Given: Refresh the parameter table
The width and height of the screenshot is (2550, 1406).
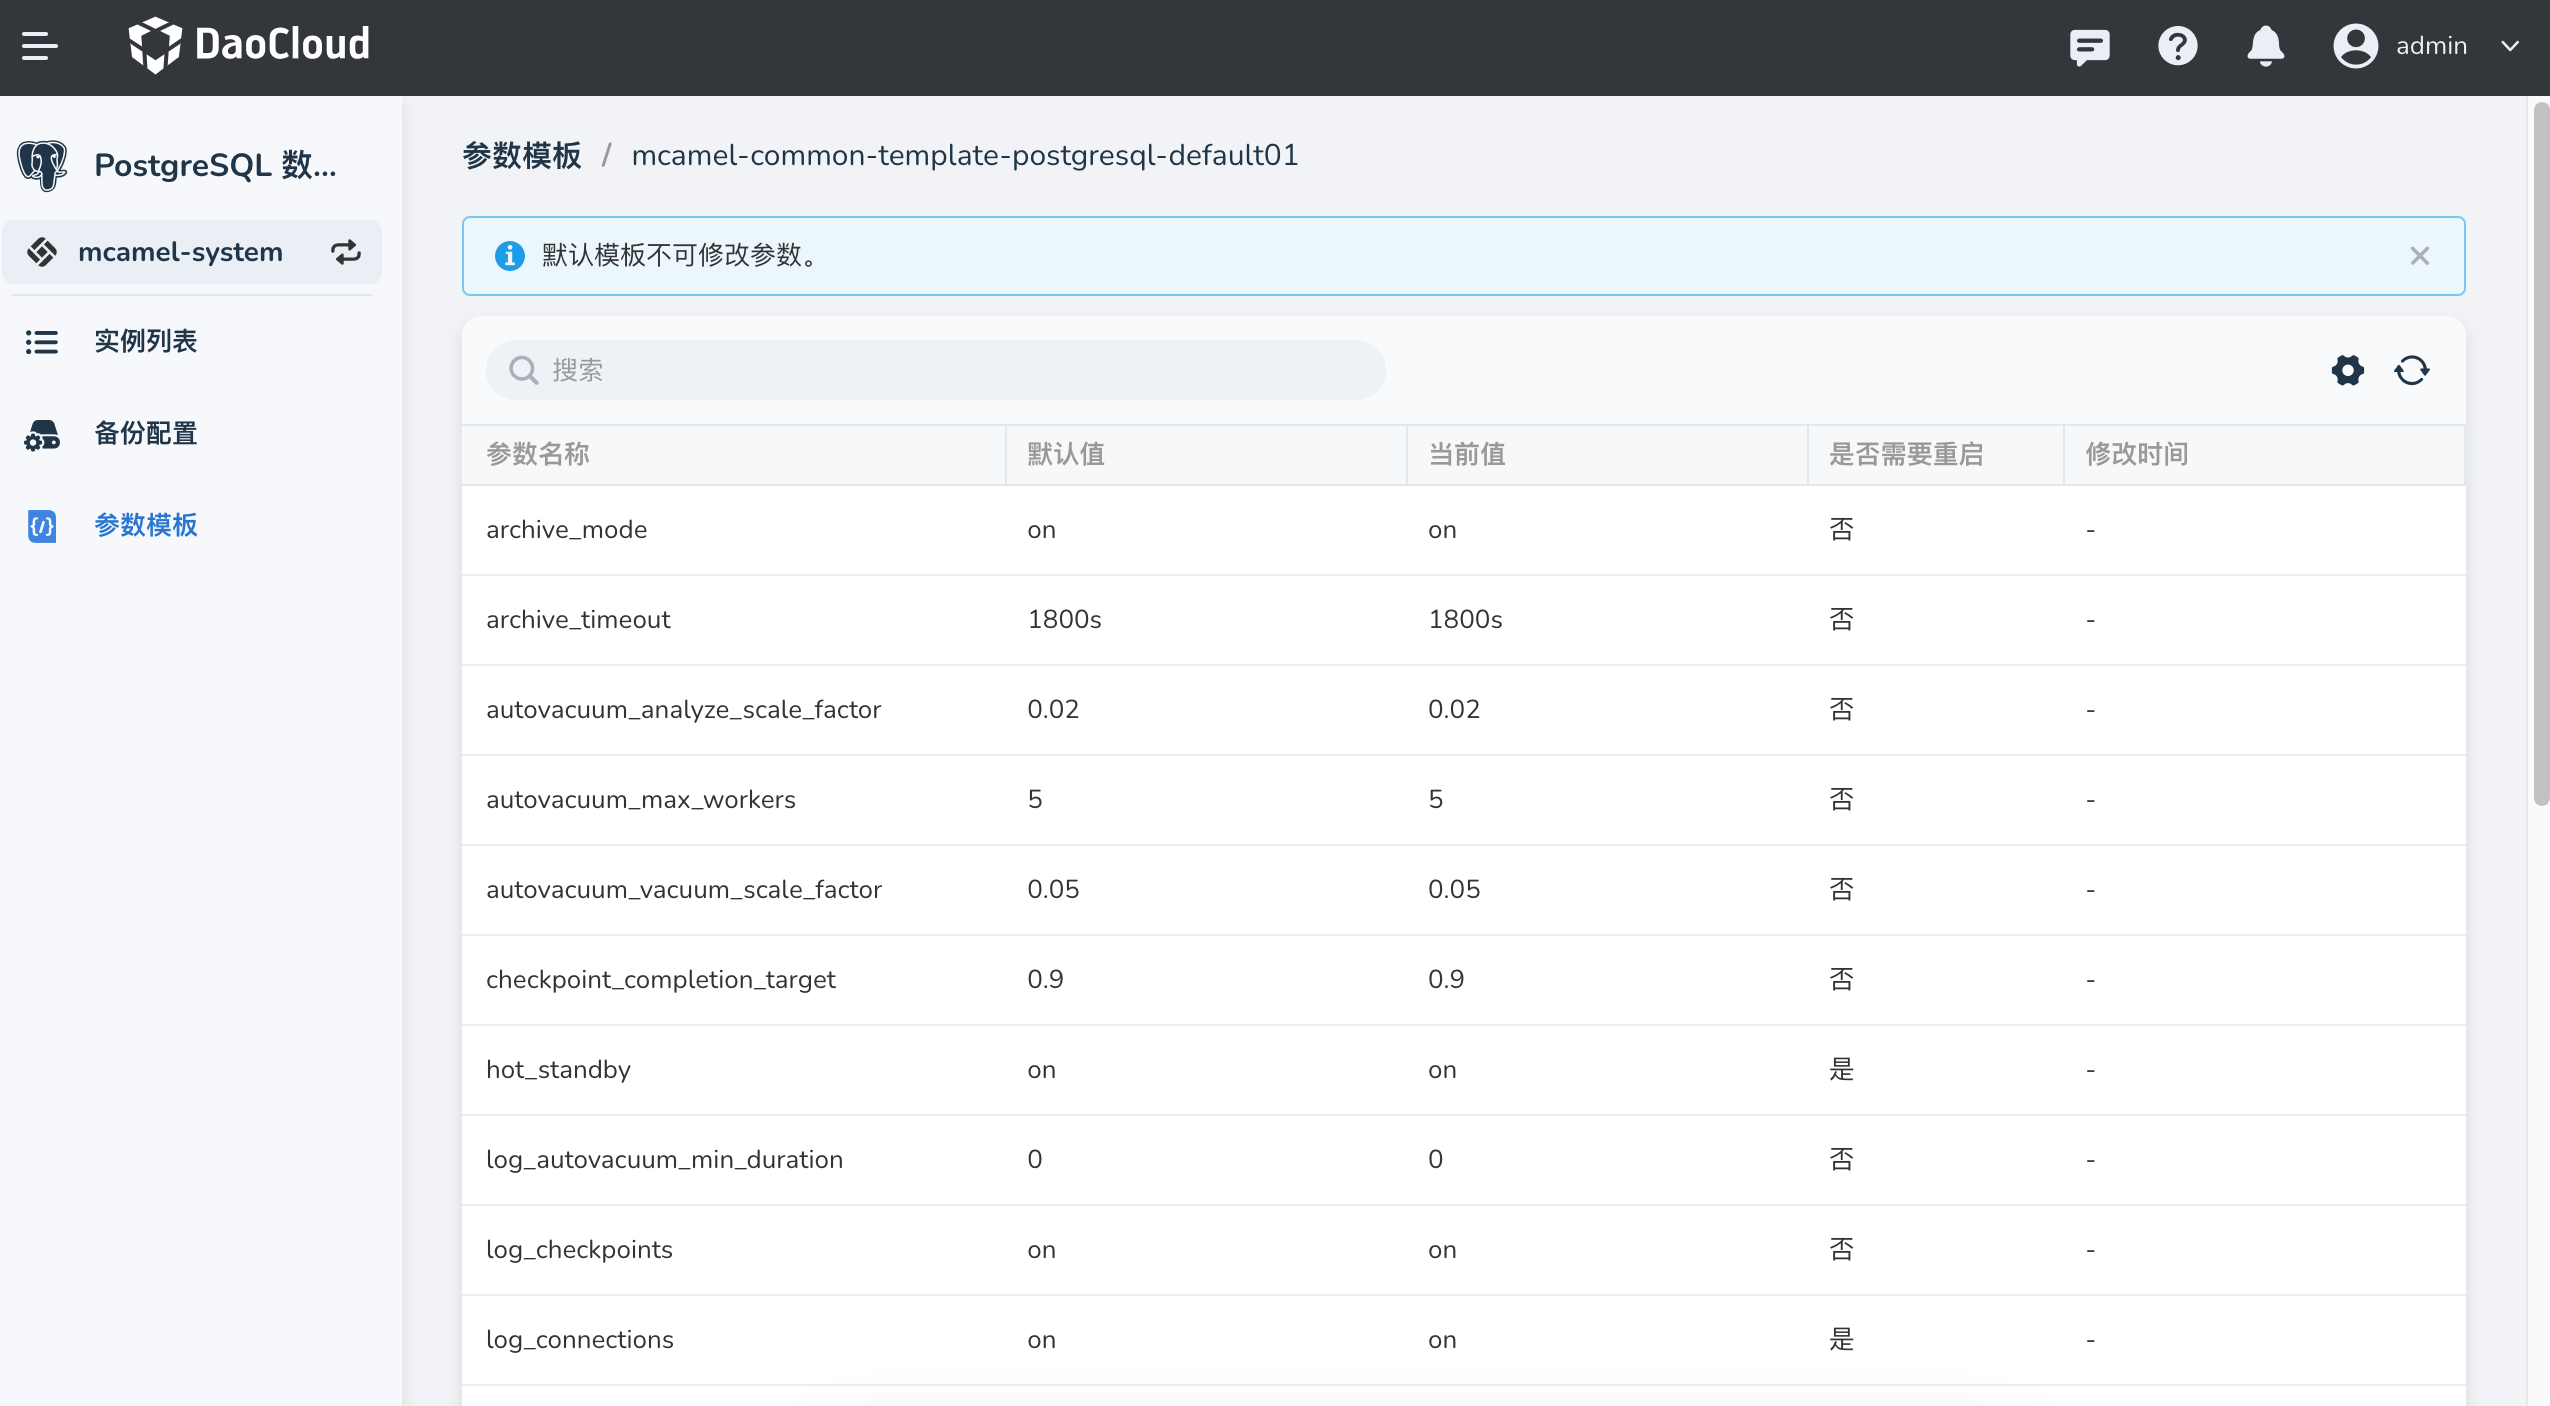Looking at the screenshot, I should pos(2411,370).
